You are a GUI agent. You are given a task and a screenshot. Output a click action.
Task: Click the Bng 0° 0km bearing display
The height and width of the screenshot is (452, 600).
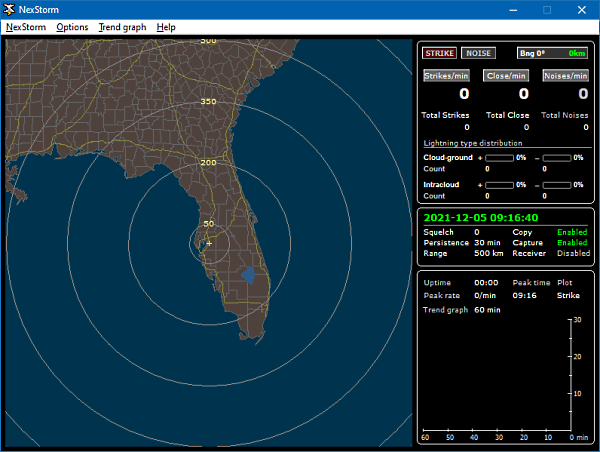[552, 53]
